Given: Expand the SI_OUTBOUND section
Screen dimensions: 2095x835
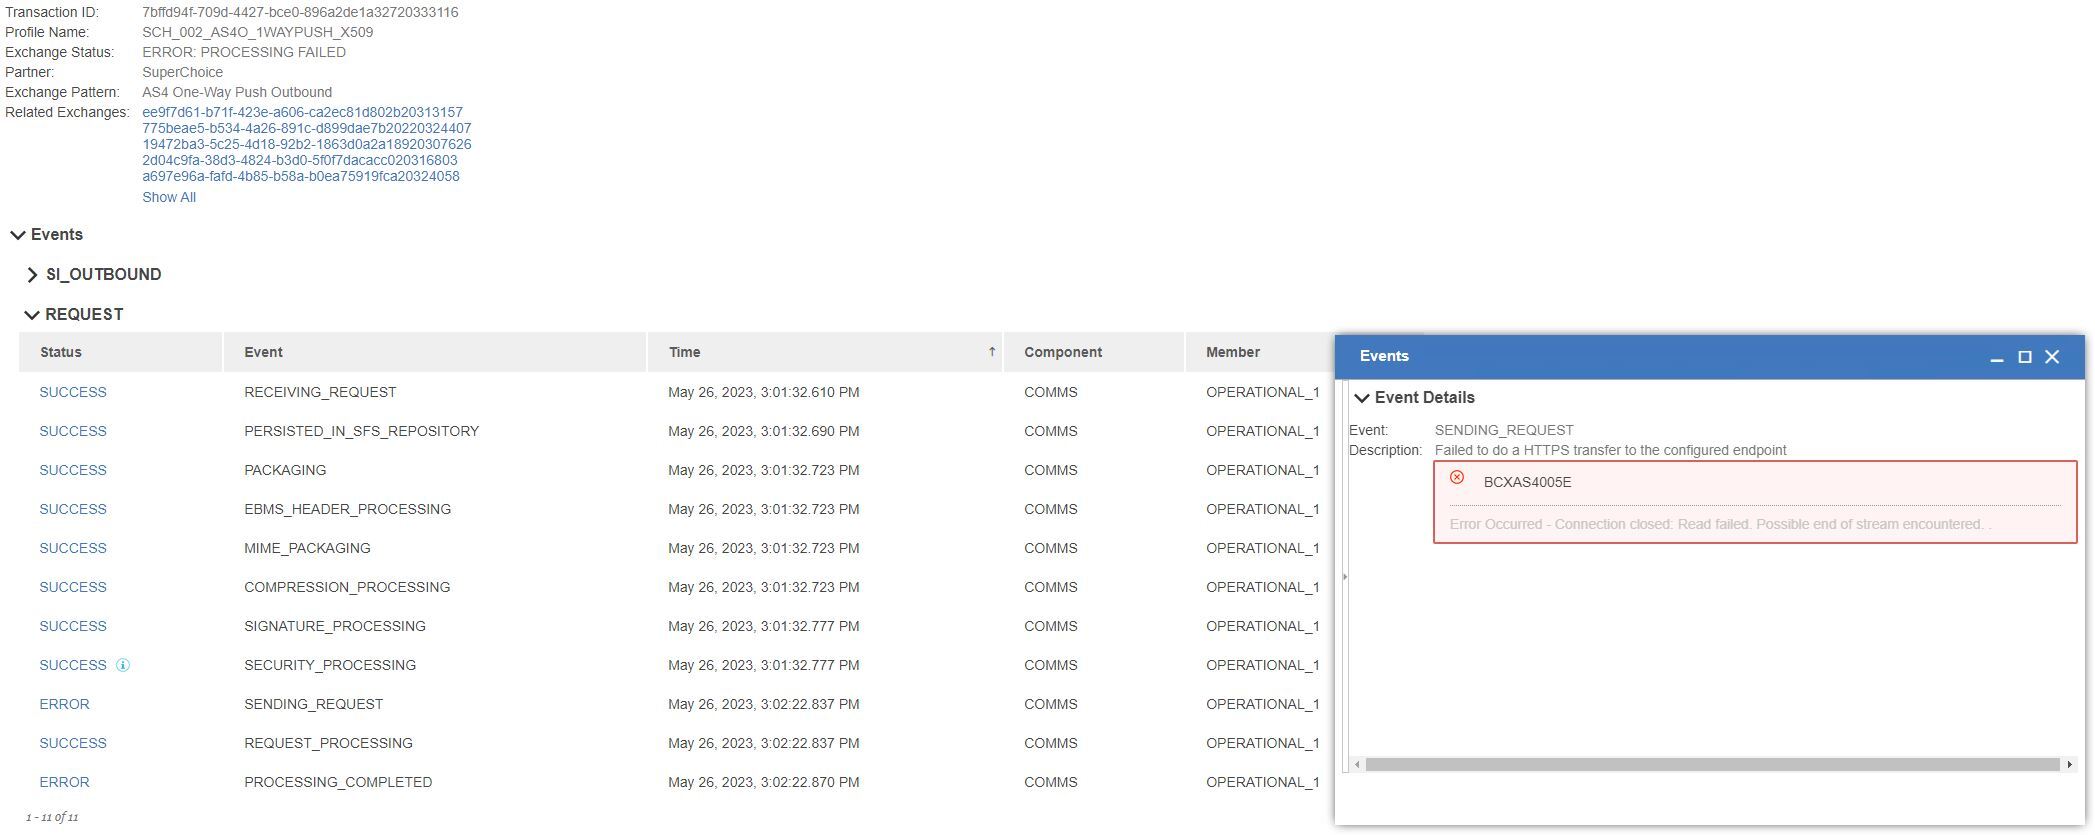Looking at the screenshot, I should point(32,275).
